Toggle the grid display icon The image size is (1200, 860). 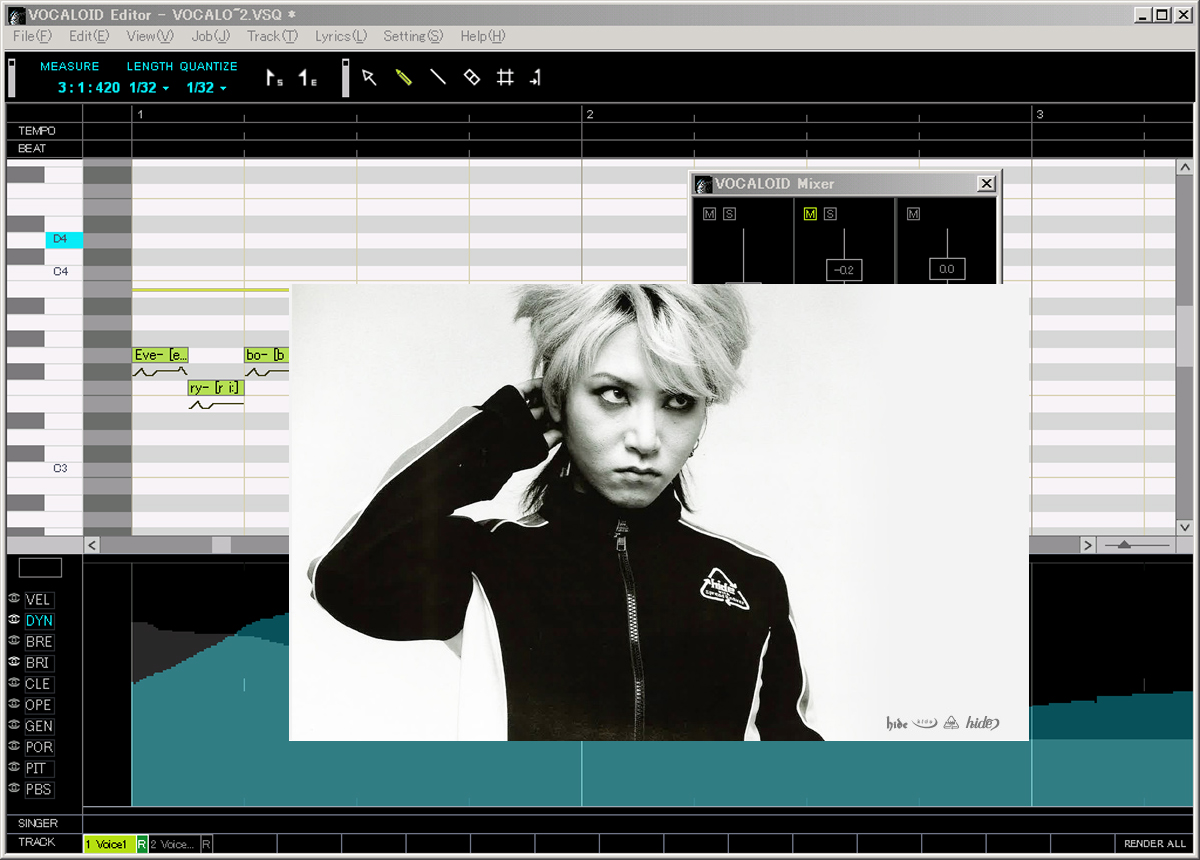click(x=505, y=77)
